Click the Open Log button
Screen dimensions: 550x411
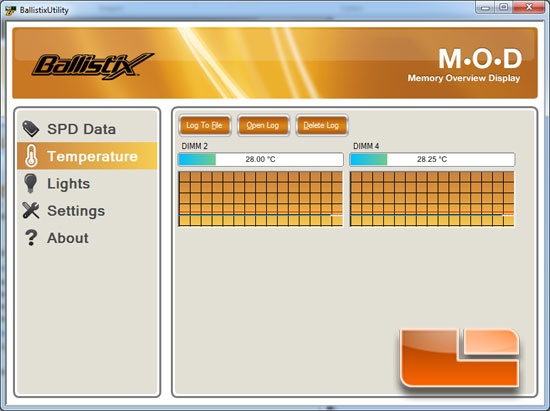[x=263, y=125]
